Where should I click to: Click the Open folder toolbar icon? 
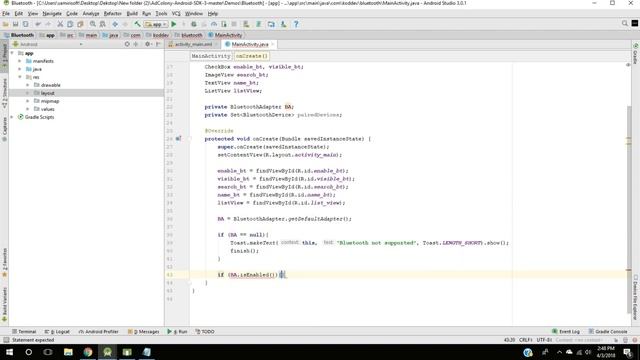6,24
